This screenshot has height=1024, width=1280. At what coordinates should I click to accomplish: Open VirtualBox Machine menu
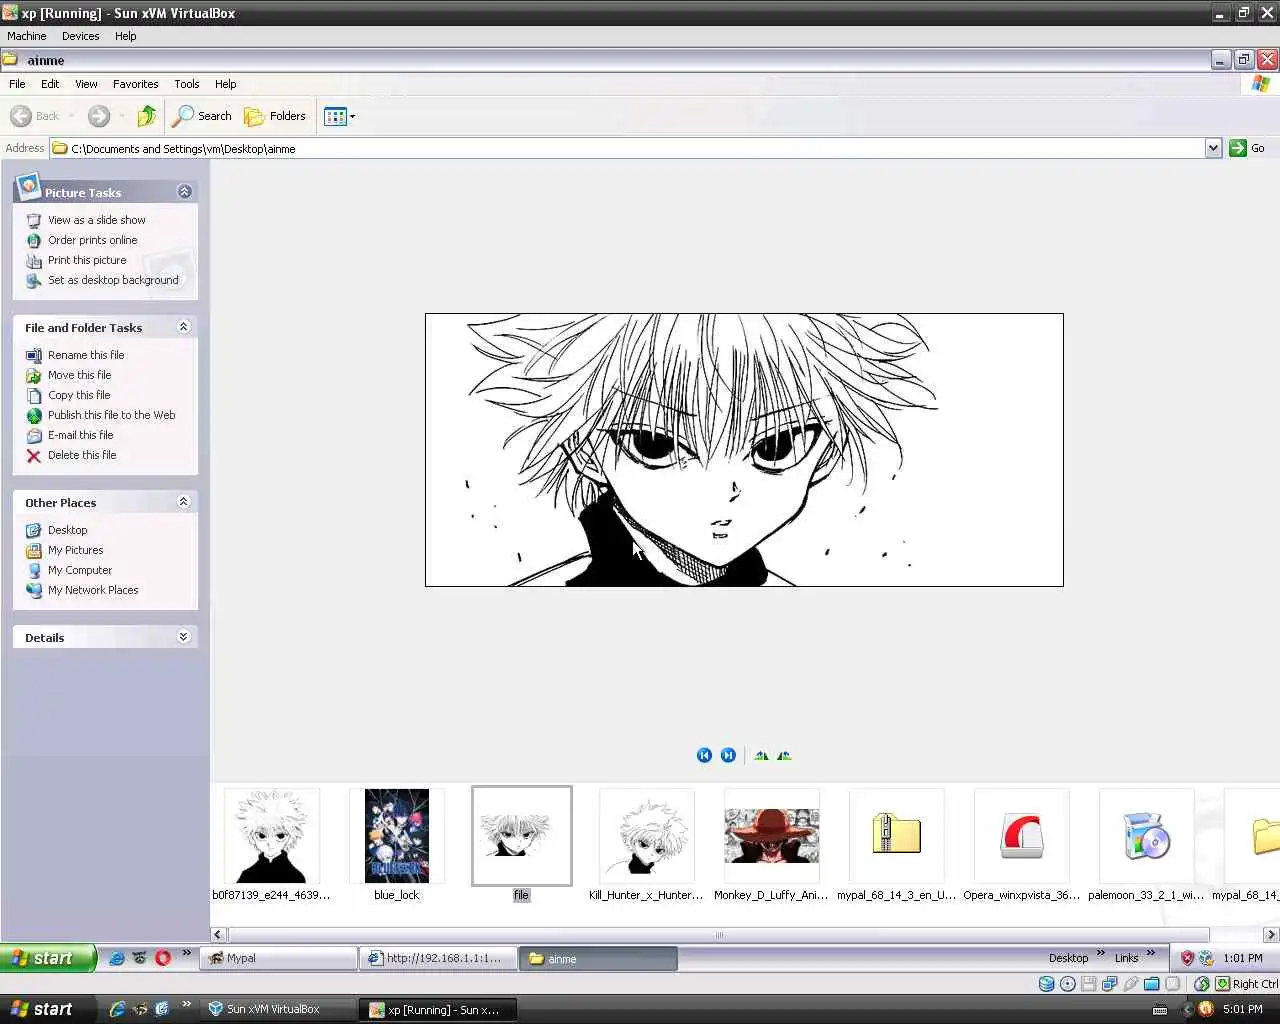click(x=27, y=36)
